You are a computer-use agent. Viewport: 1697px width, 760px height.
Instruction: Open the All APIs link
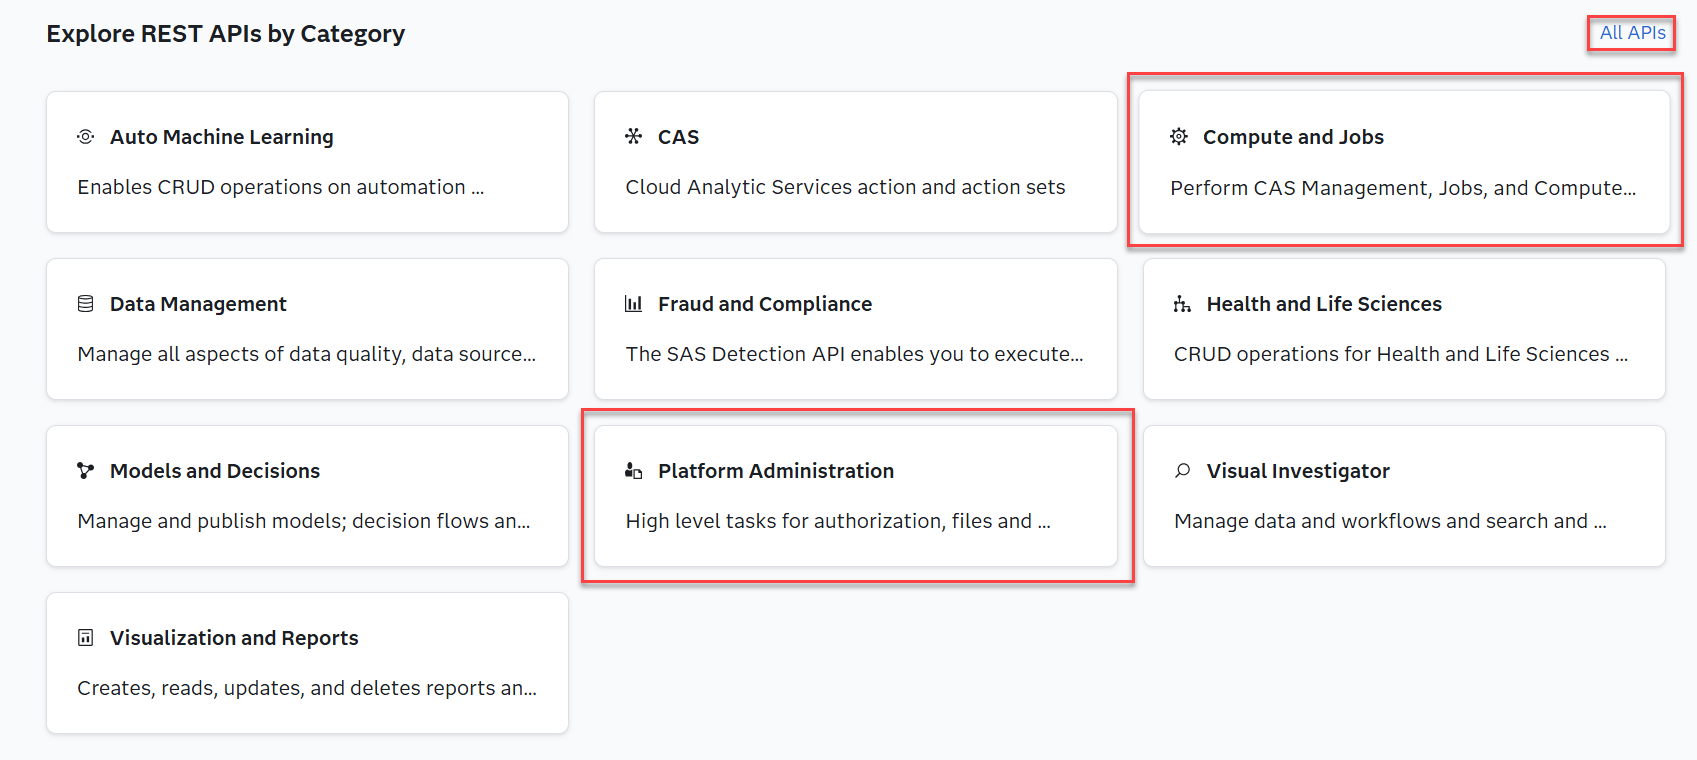1631,32
